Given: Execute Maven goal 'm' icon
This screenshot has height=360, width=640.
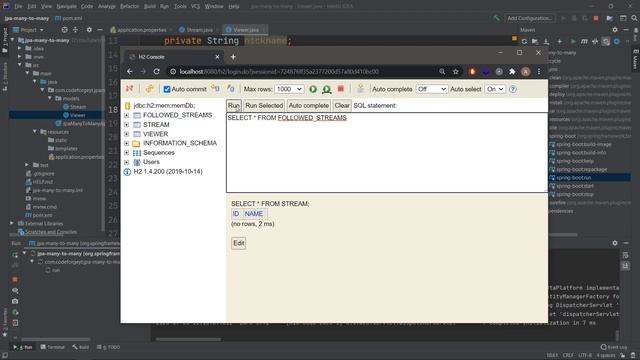Looking at the screenshot, I should [584, 41].
